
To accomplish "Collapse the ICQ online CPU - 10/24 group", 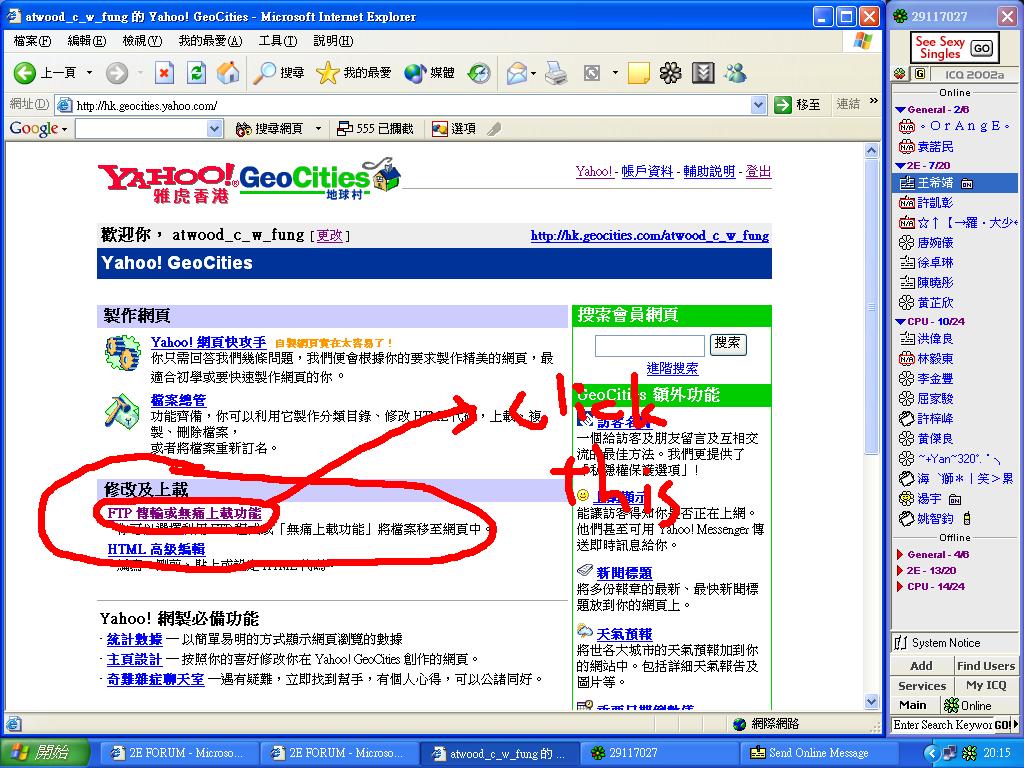I will [x=901, y=321].
